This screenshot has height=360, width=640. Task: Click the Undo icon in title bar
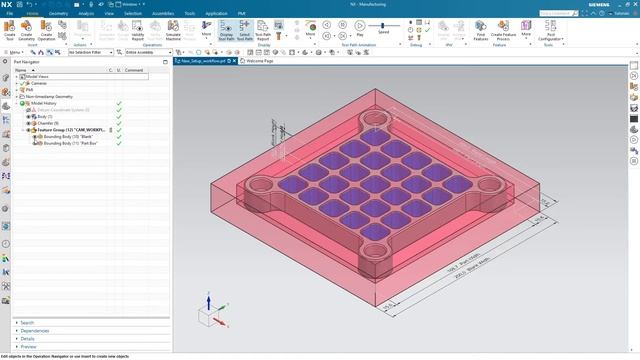click(x=29, y=4)
